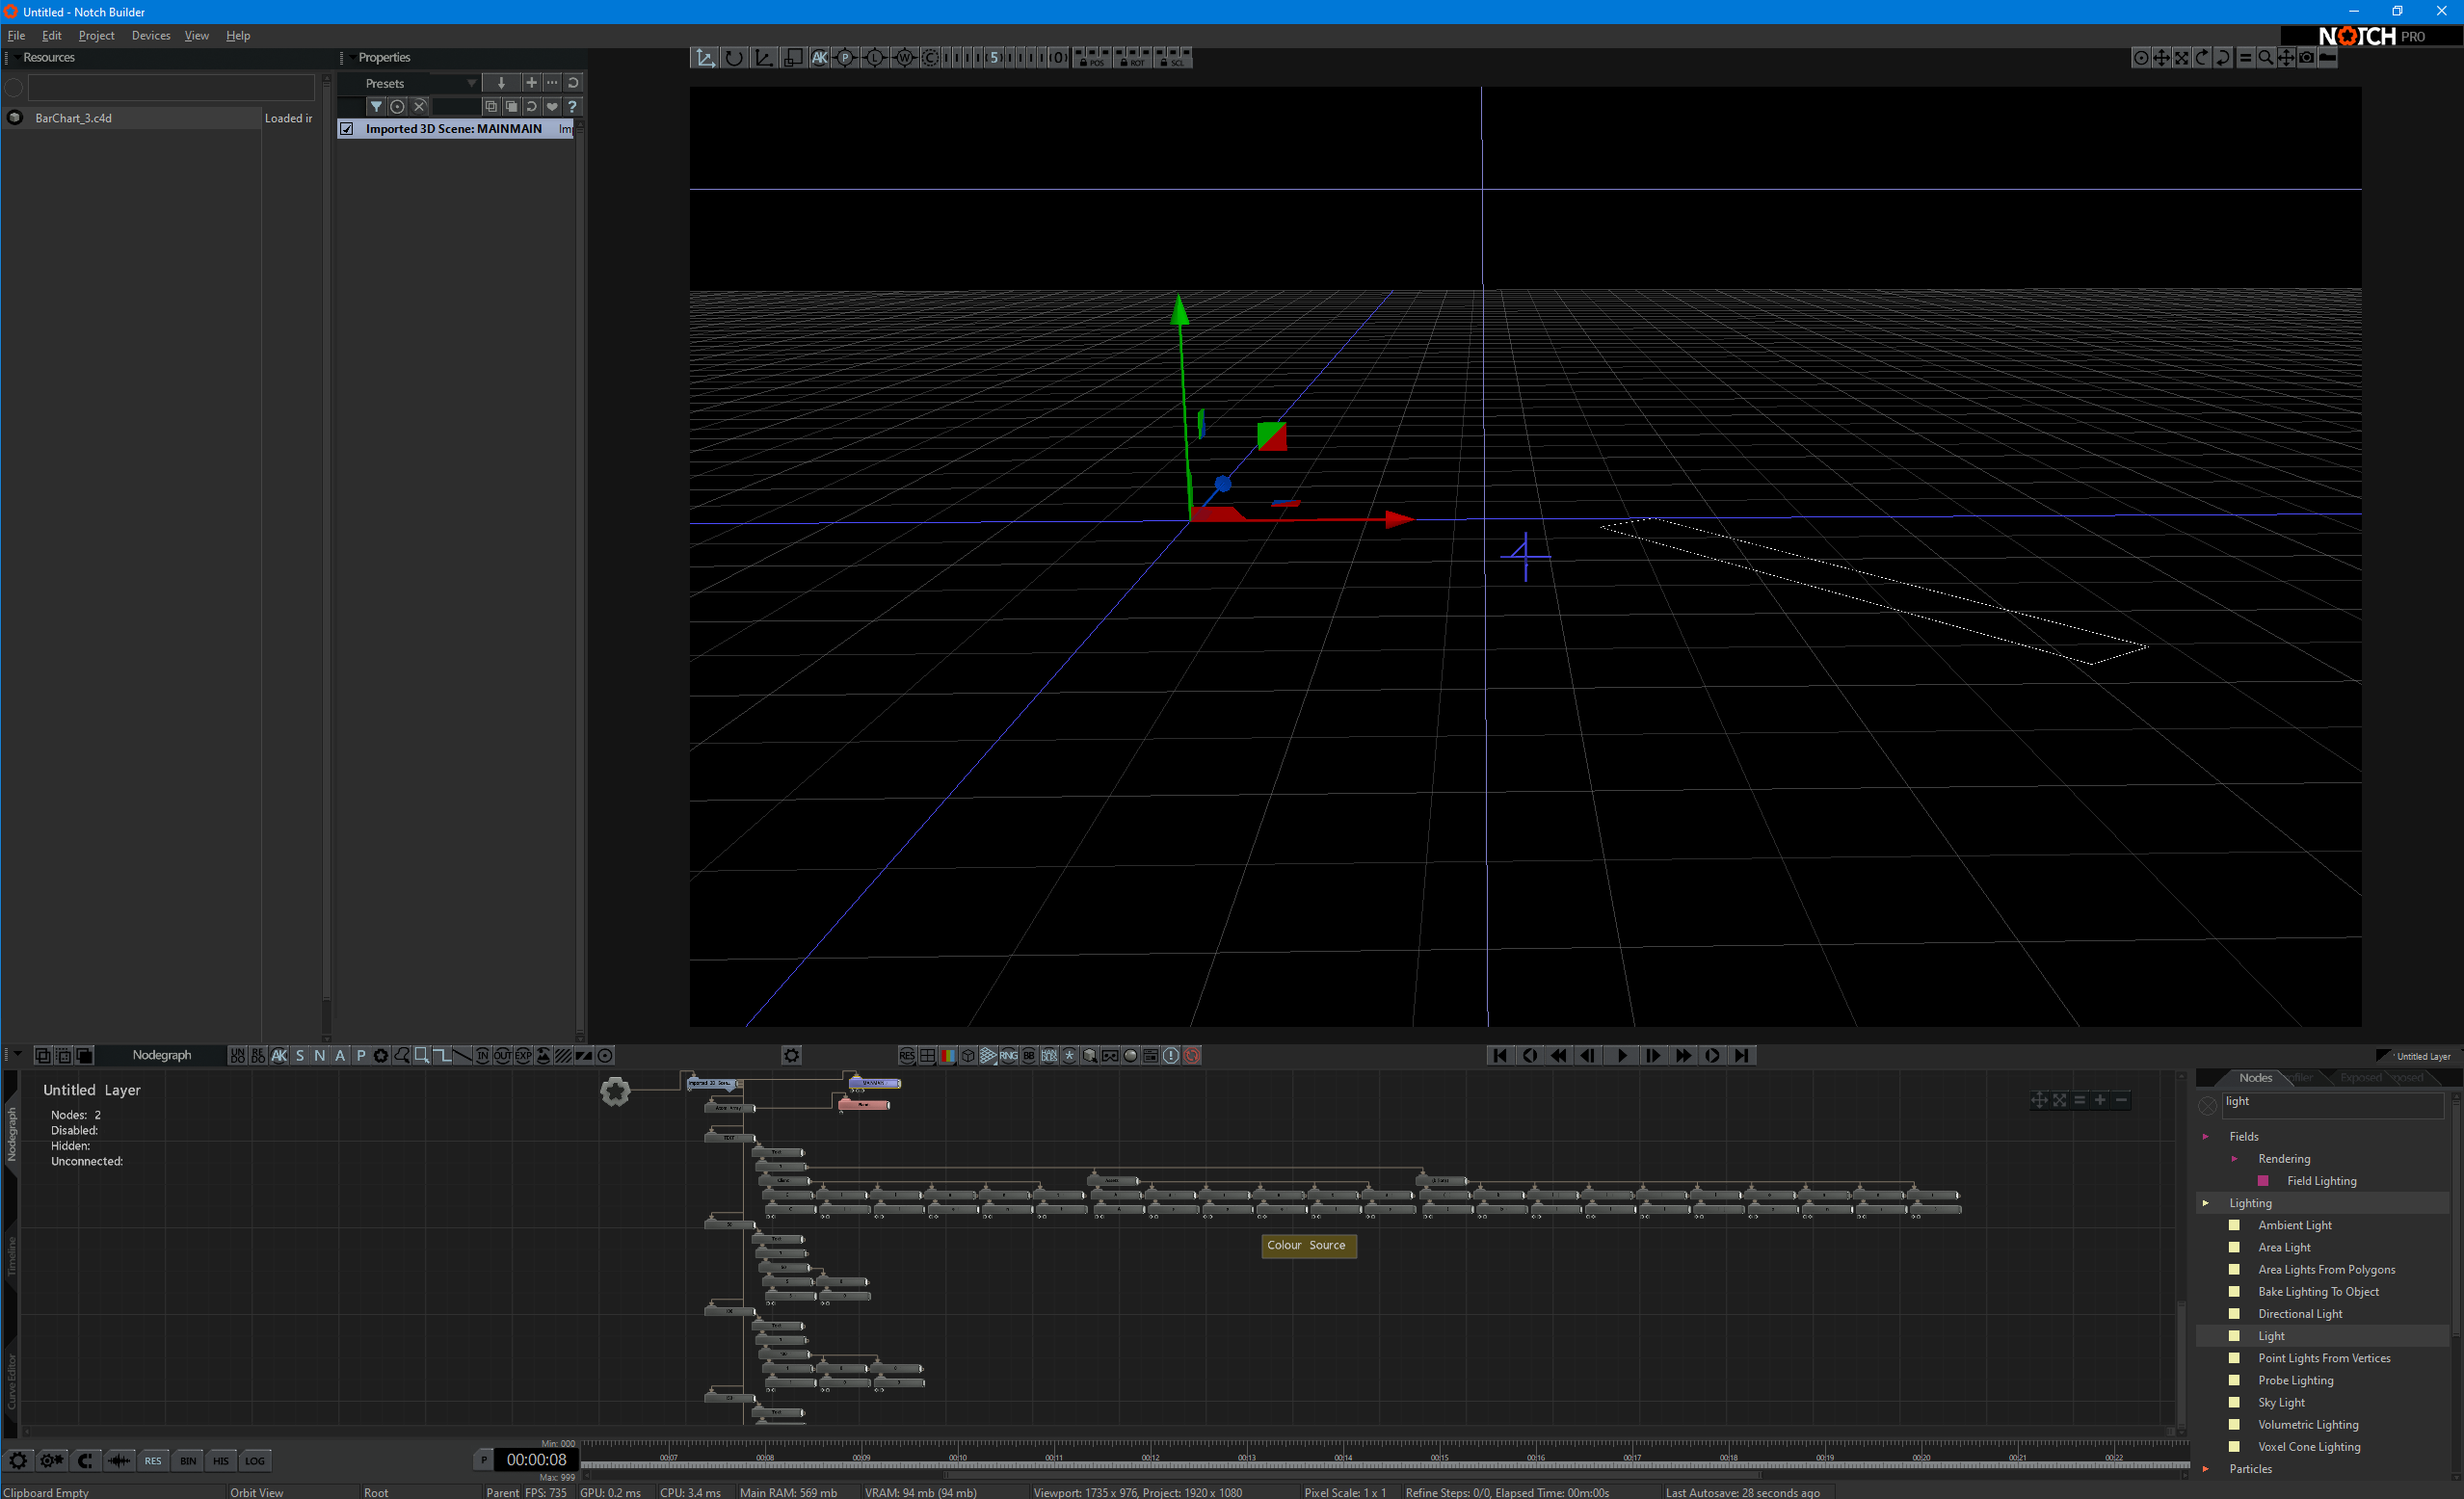This screenshot has height=1499, width=2464.
Task: Select the Directional Light node
Action: click(x=2300, y=1314)
